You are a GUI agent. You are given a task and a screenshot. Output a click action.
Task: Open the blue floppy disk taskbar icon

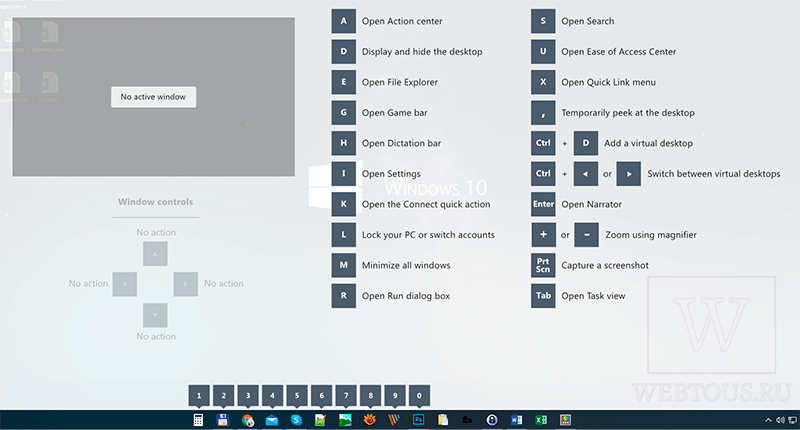click(x=222, y=420)
